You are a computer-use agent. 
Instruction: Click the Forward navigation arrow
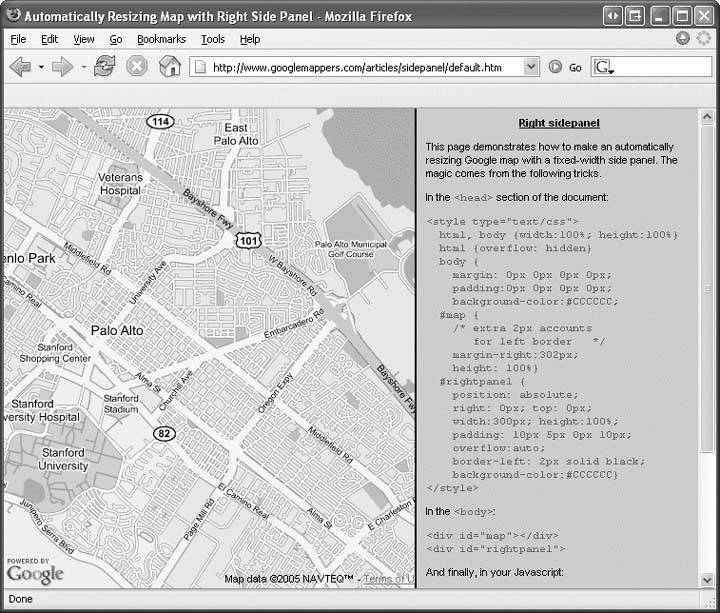click(62, 67)
